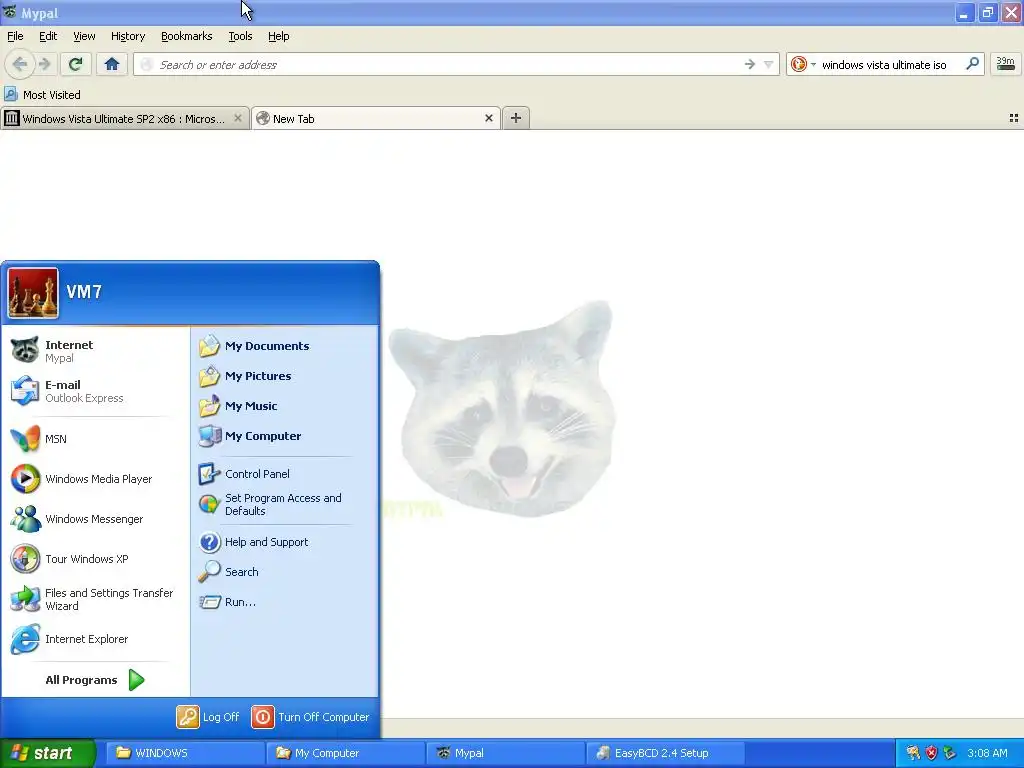Image resolution: width=1024 pixels, height=768 pixels.
Task: Switch to EasyBCD 2.4 Setup taskbar button
Action: 665,754
